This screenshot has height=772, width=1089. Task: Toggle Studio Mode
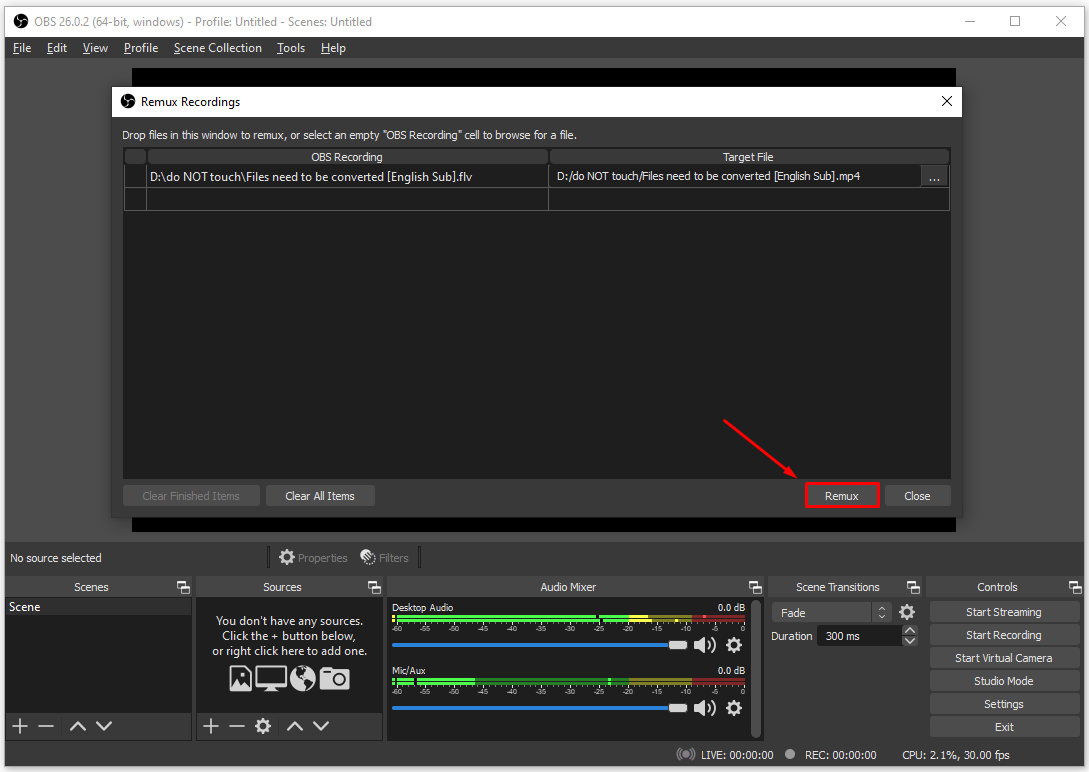tap(1004, 681)
